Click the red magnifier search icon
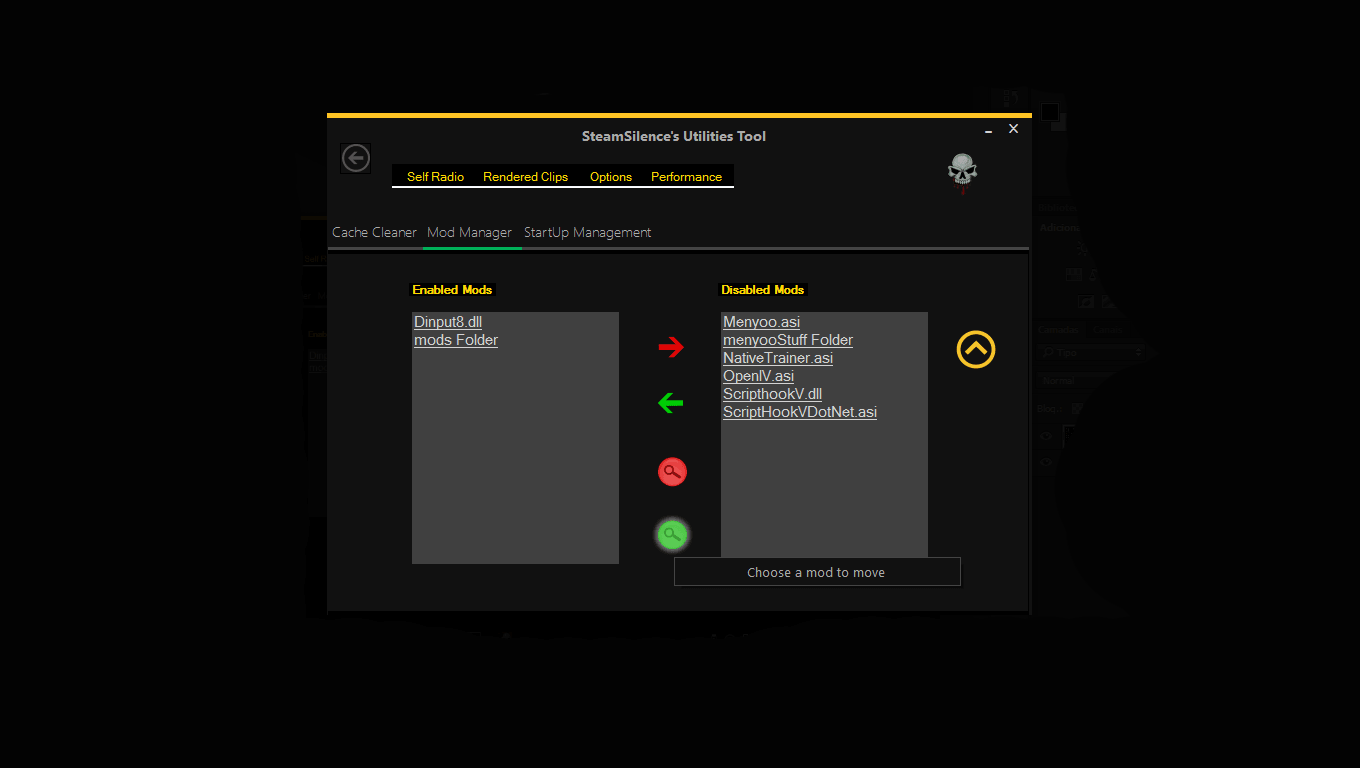Viewport: 1360px width, 768px height. point(672,472)
